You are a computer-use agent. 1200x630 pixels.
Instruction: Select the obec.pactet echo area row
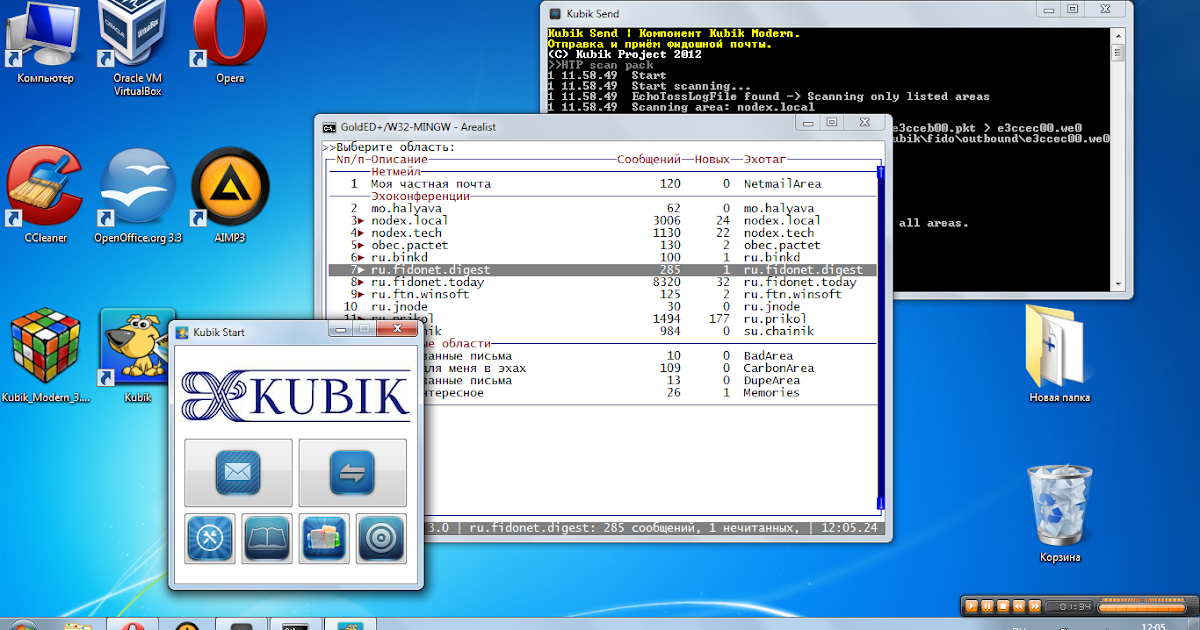[x=602, y=245]
